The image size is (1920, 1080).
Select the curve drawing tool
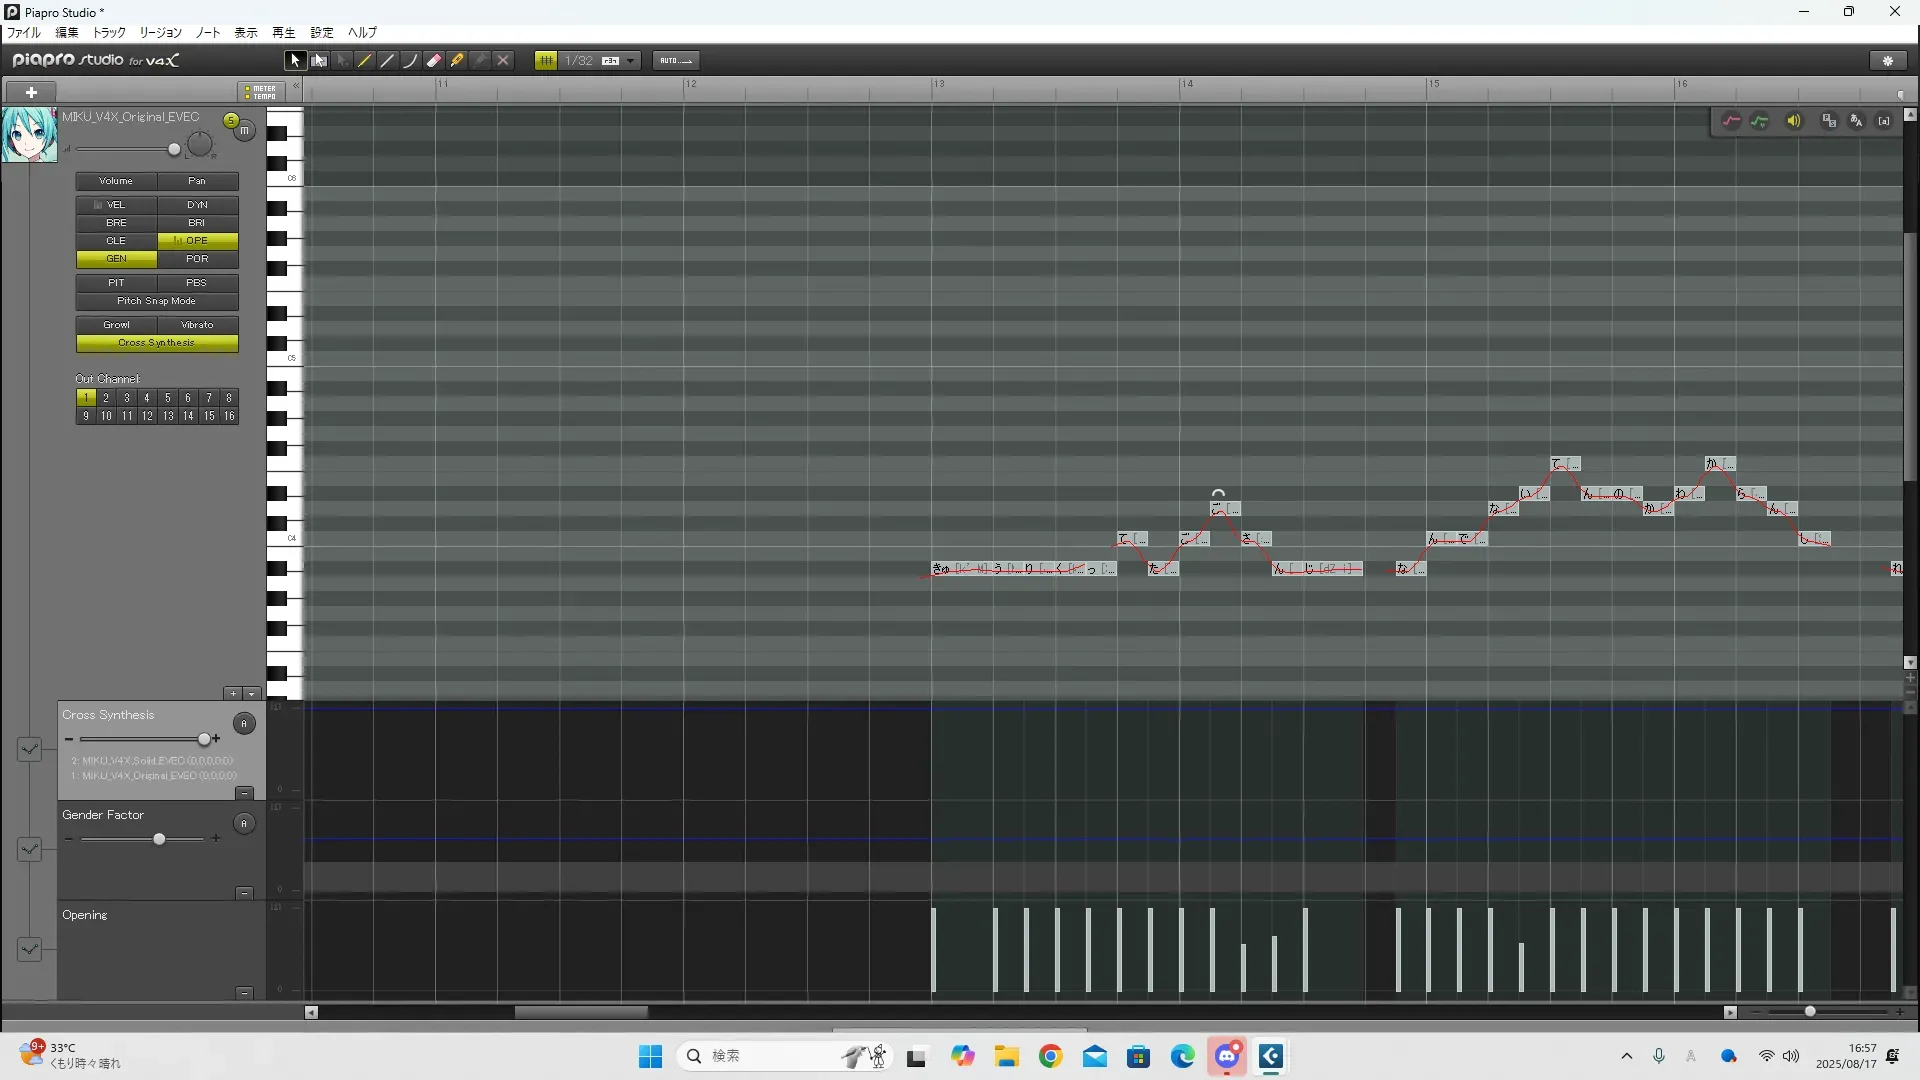click(410, 61)
